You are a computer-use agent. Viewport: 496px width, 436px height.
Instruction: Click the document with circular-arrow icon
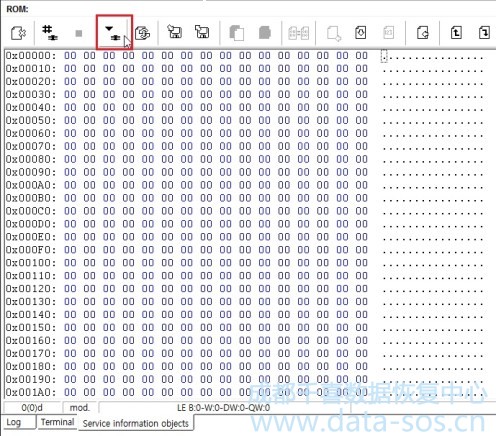[x=423, y=33]
